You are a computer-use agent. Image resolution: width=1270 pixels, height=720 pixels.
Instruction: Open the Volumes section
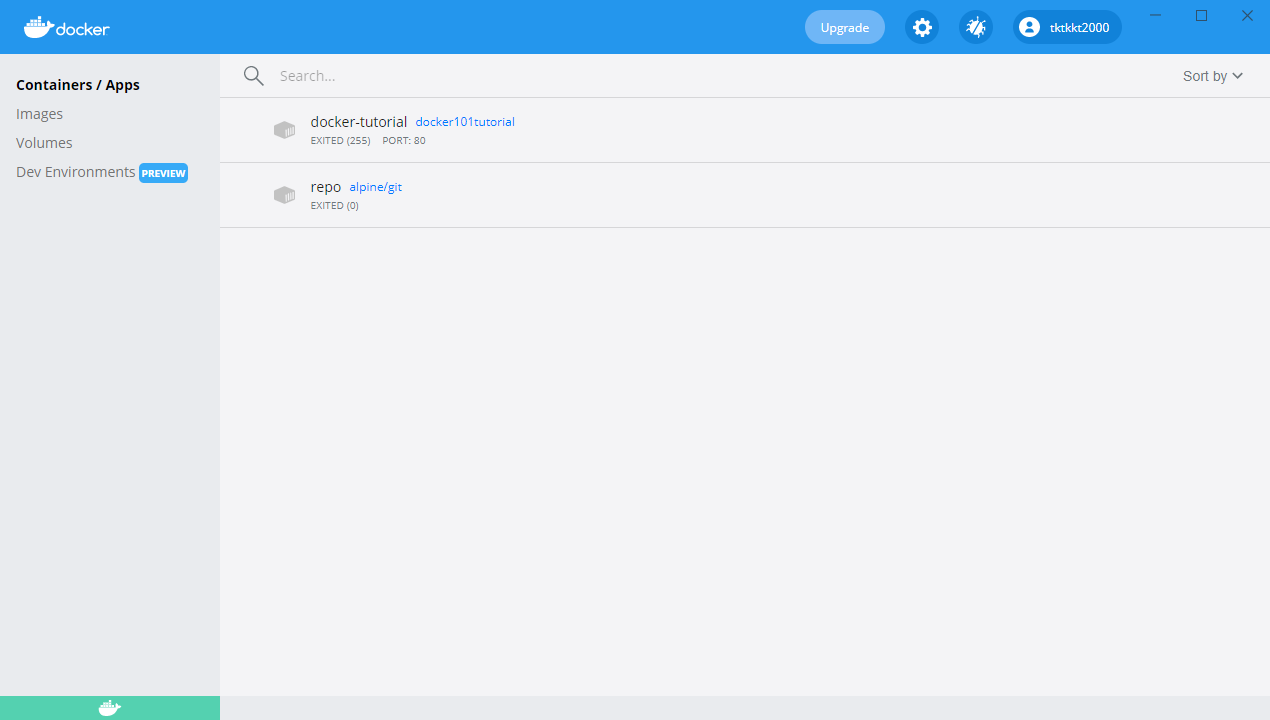[x=44, y=143]
